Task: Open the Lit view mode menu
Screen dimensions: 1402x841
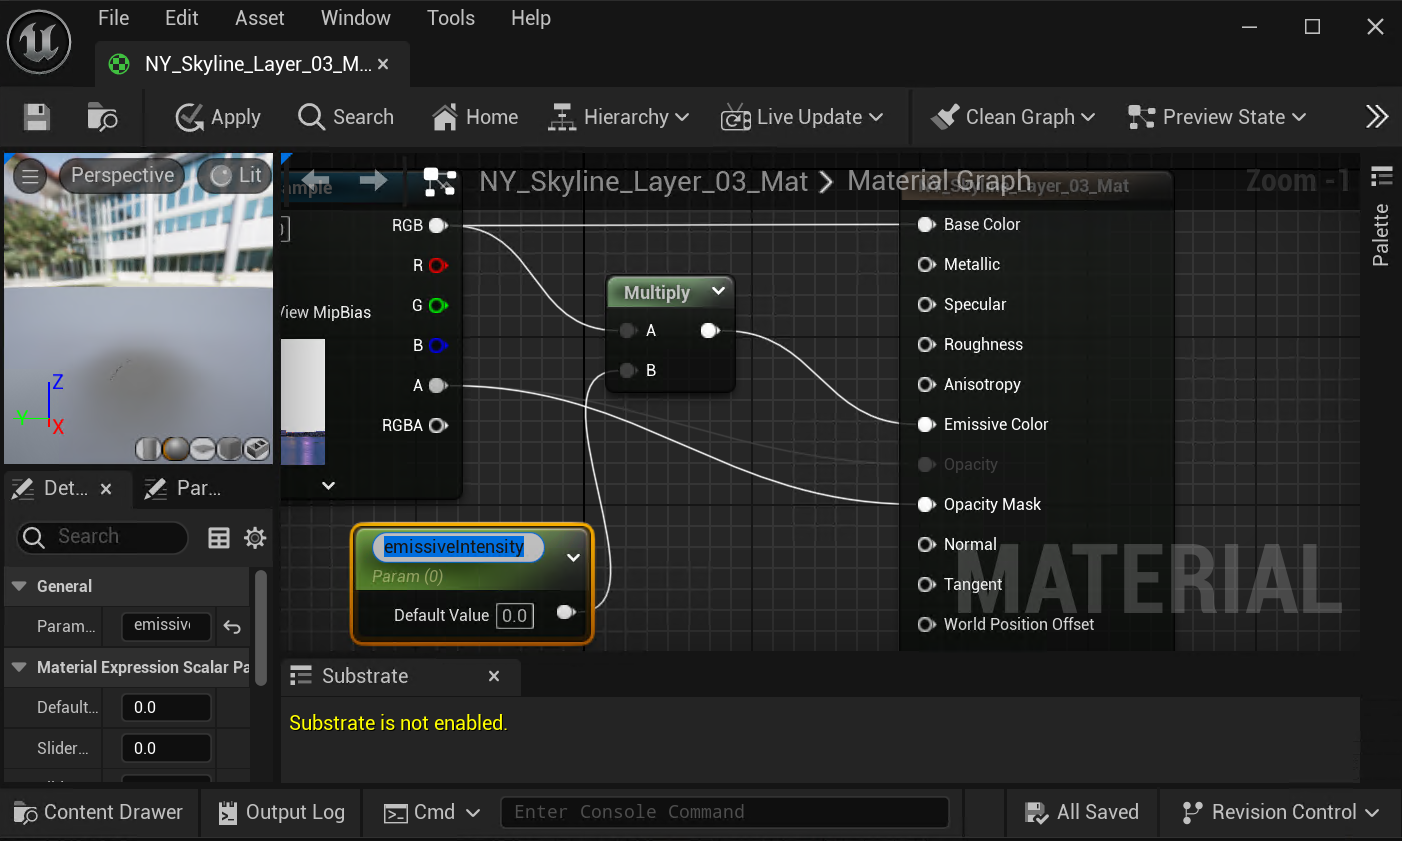Action: click(x=235, y=175)
